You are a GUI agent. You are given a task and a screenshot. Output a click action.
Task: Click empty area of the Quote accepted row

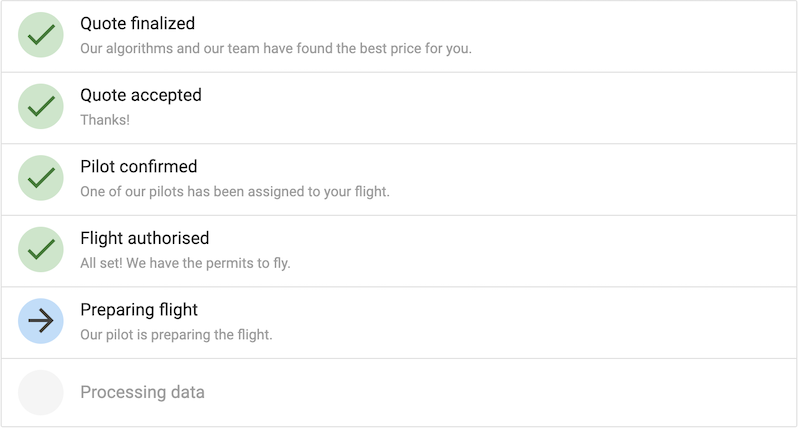499,108
